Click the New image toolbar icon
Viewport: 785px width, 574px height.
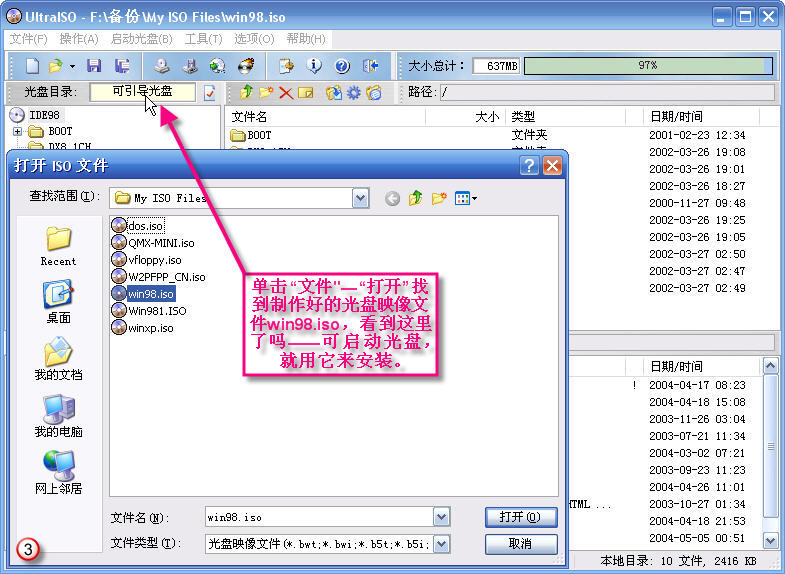[x=33, y=66]
